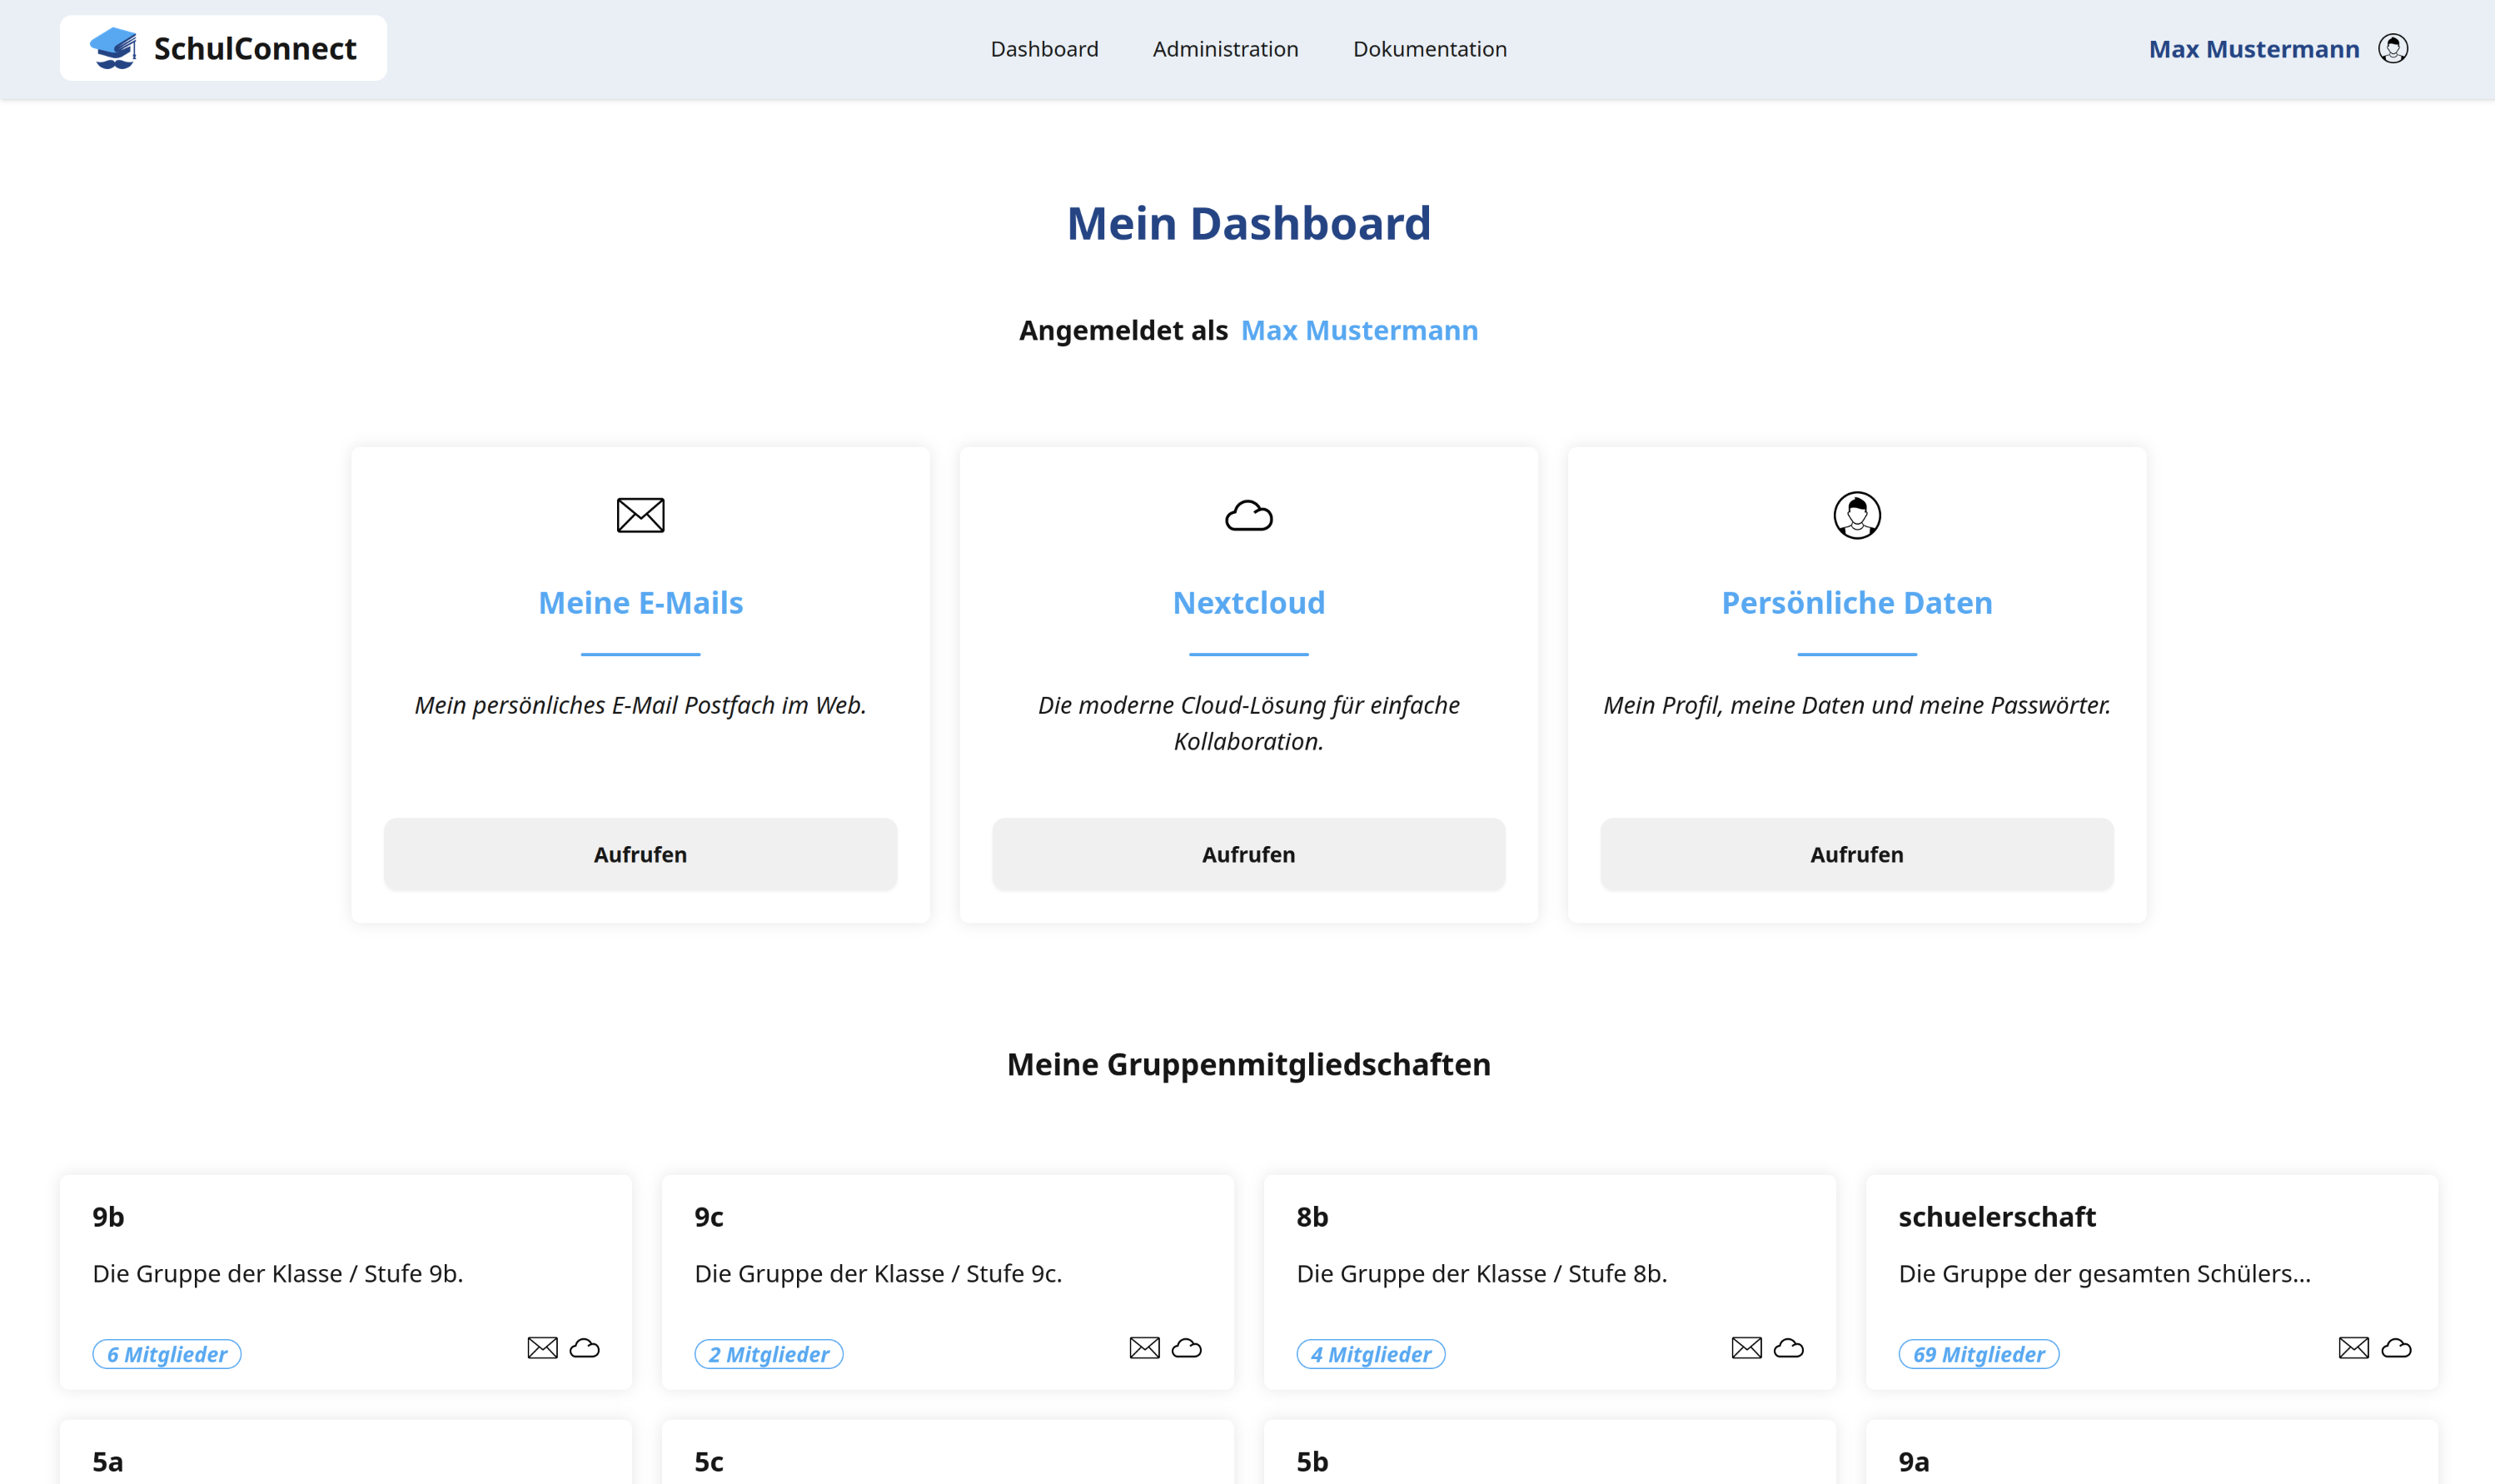Click the profile icon on Persönliche Daten card
The width and height of the screenshot is (2495, 1484).
[x=1857, y=515]
